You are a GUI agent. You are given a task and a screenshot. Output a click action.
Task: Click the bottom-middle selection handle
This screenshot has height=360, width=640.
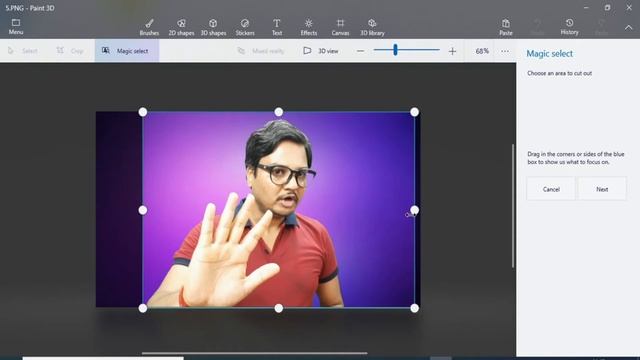click(278, 309)
